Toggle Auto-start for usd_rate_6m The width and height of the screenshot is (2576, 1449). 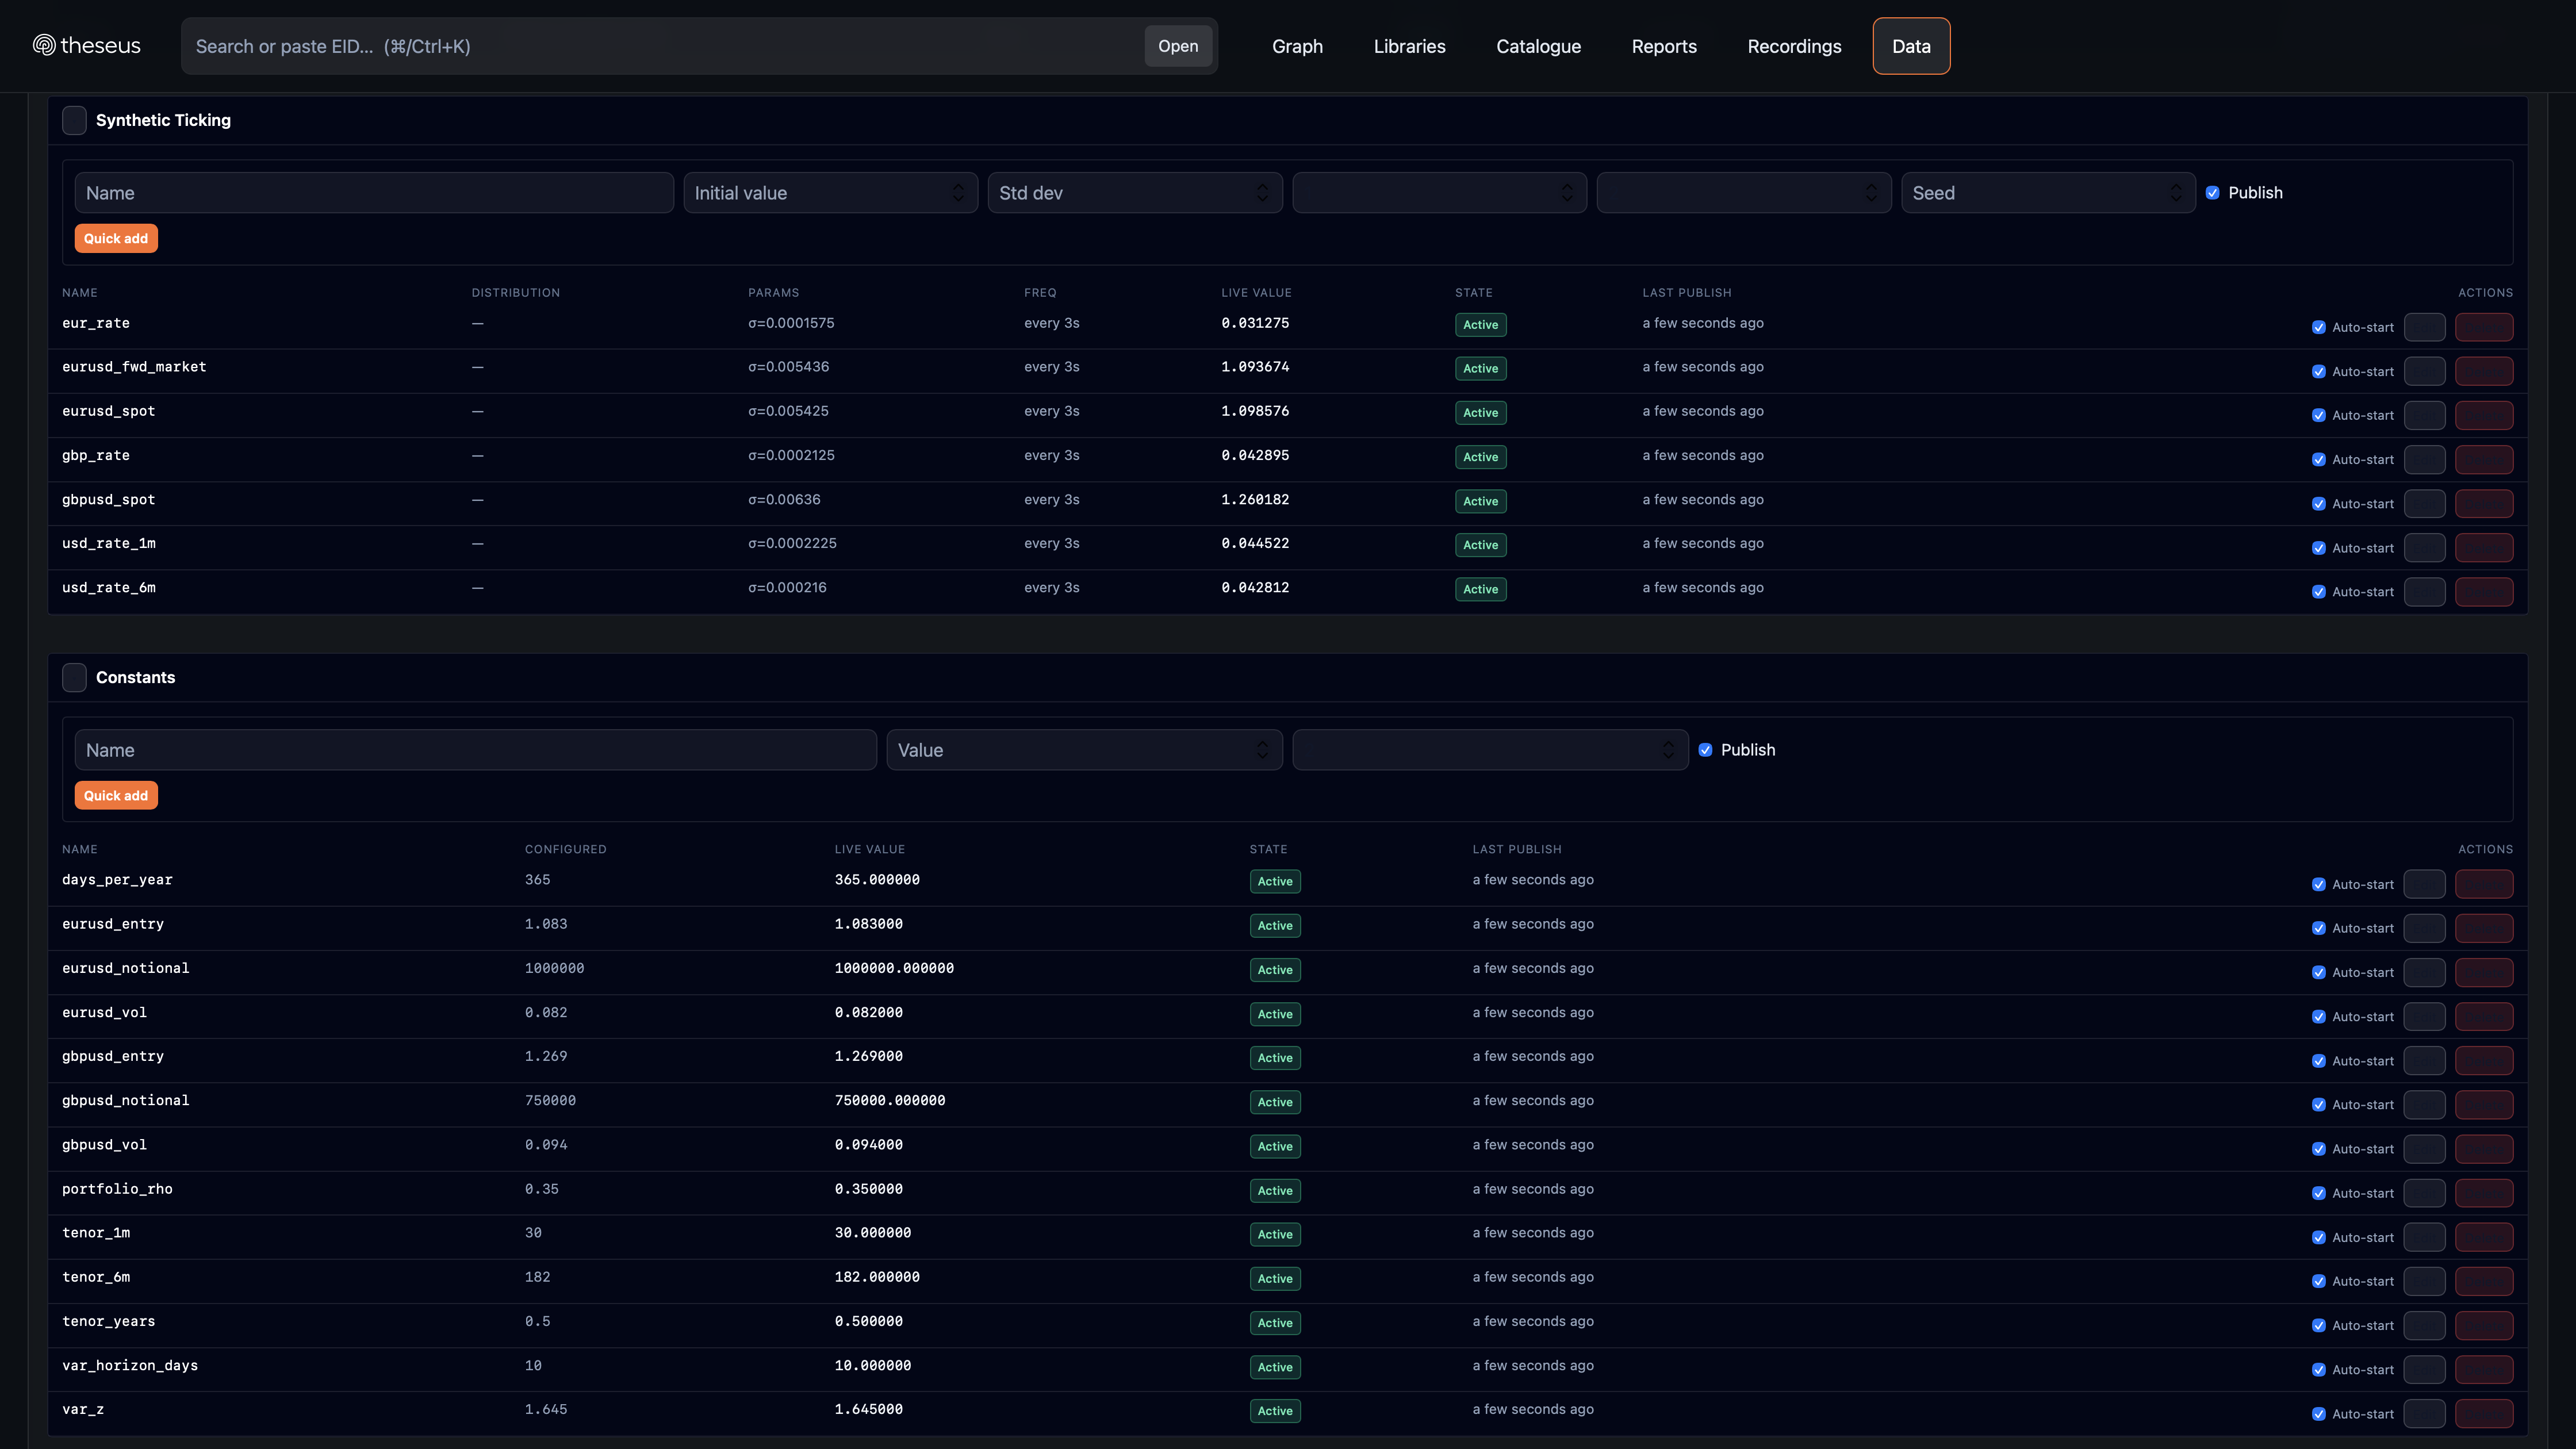[2318, 592]
